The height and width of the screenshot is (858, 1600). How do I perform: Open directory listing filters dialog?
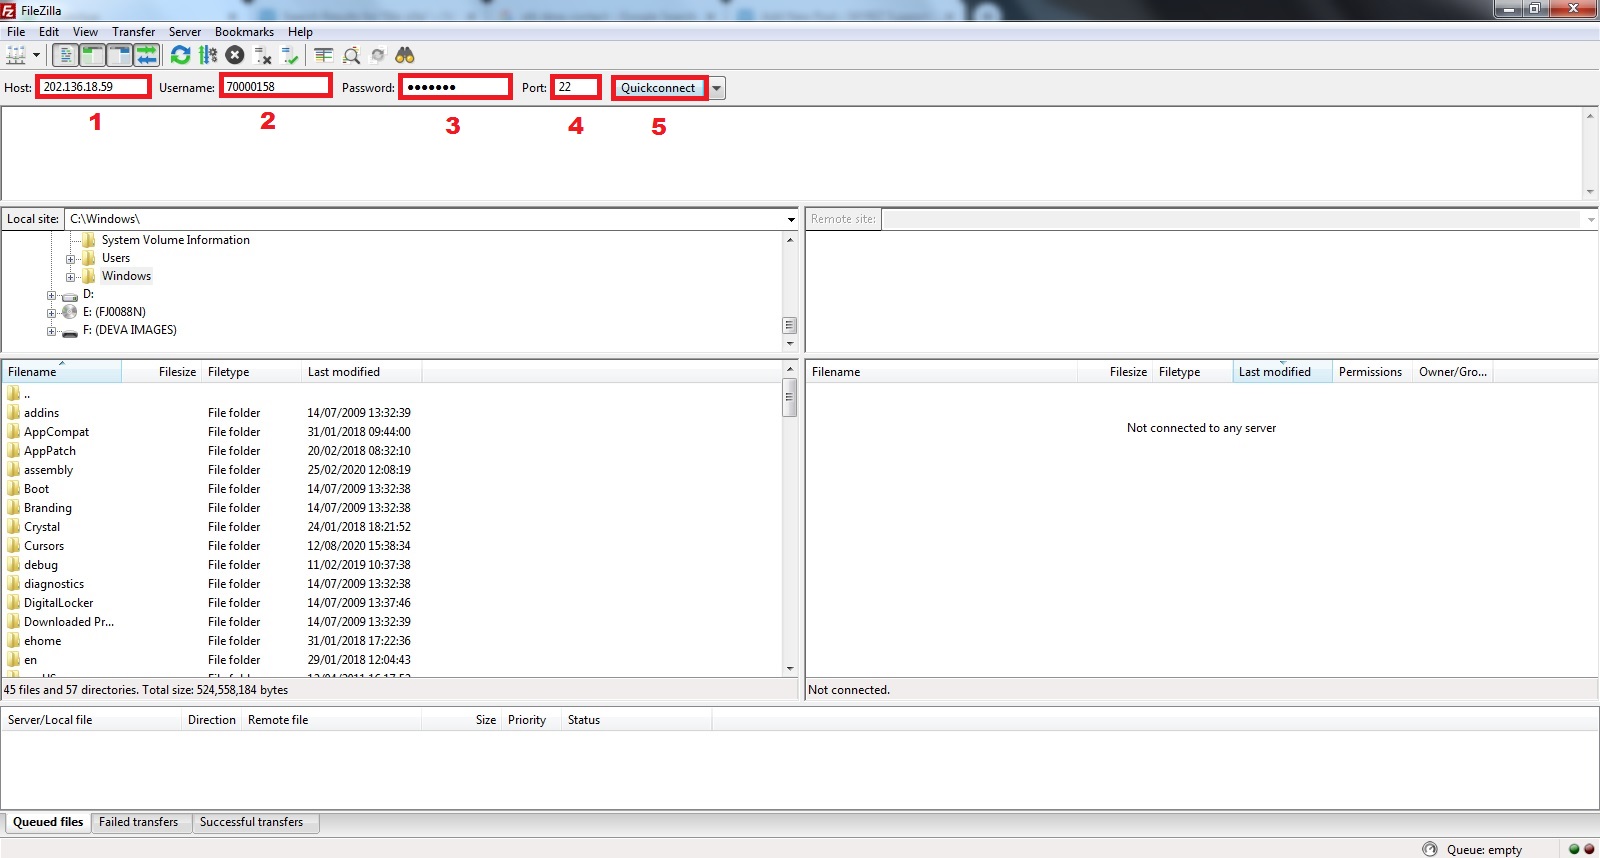[323, 56]
